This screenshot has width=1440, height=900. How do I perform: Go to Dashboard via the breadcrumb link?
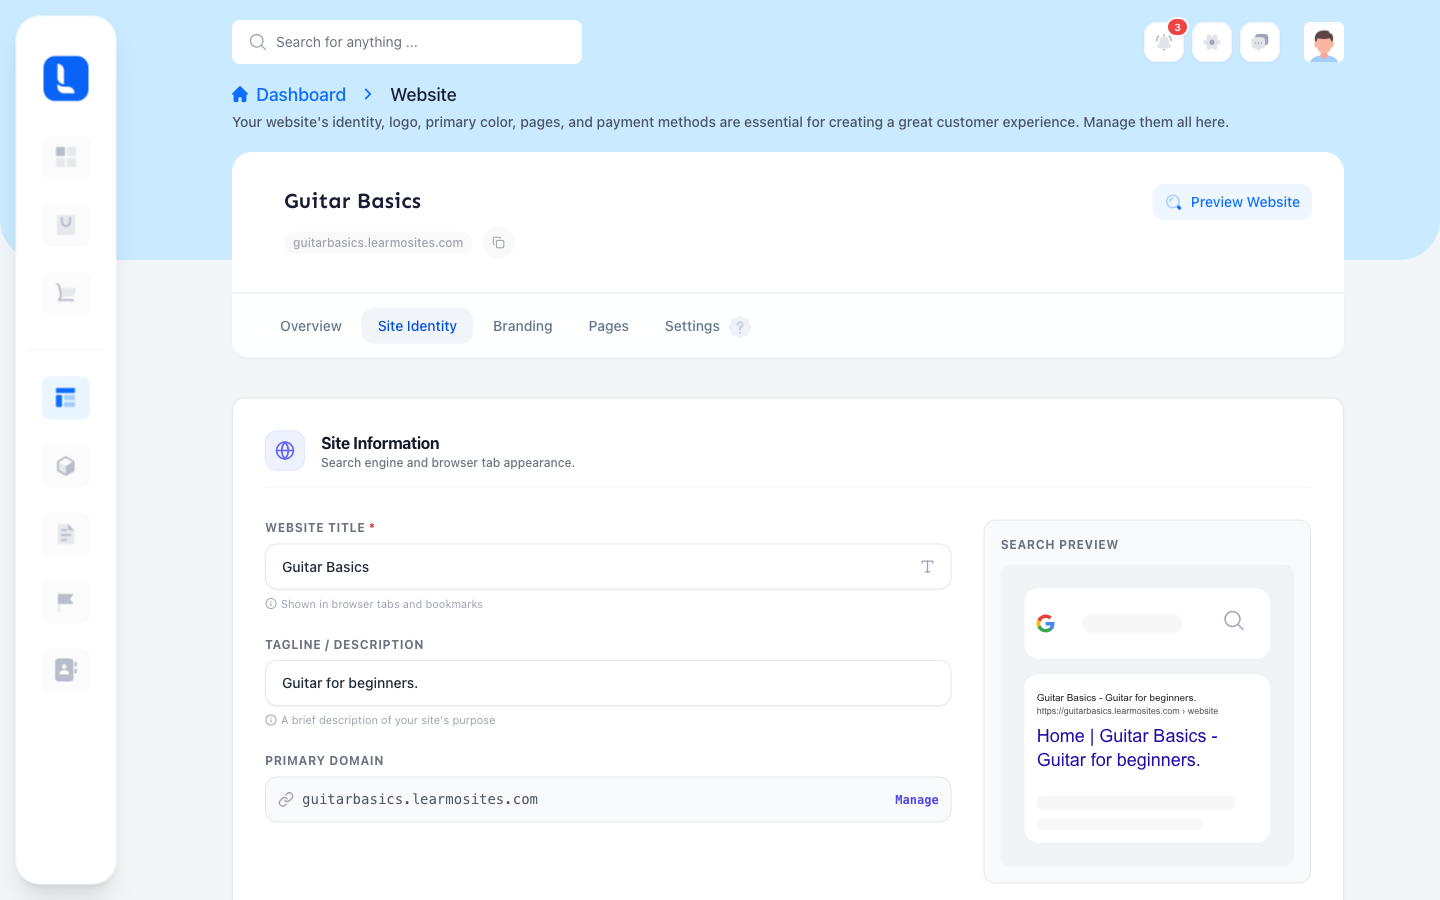(301, 94)
